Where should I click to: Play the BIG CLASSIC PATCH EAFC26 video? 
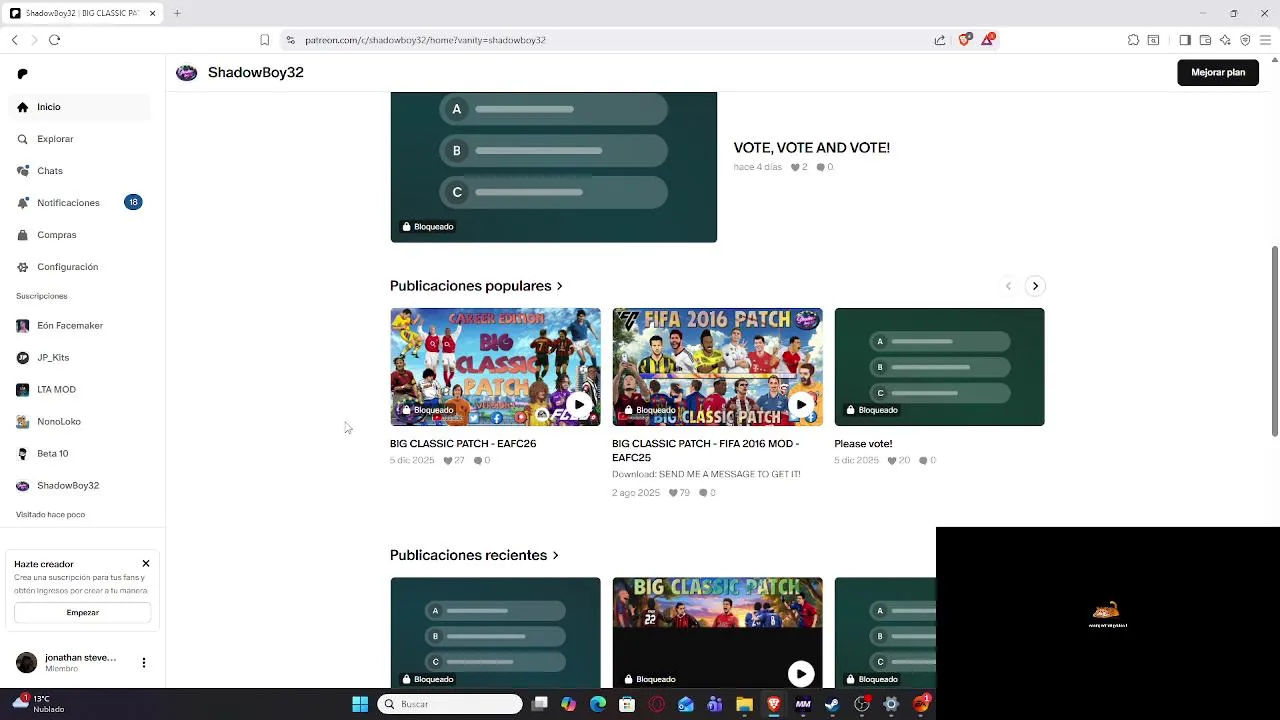(x=578, y=405)
